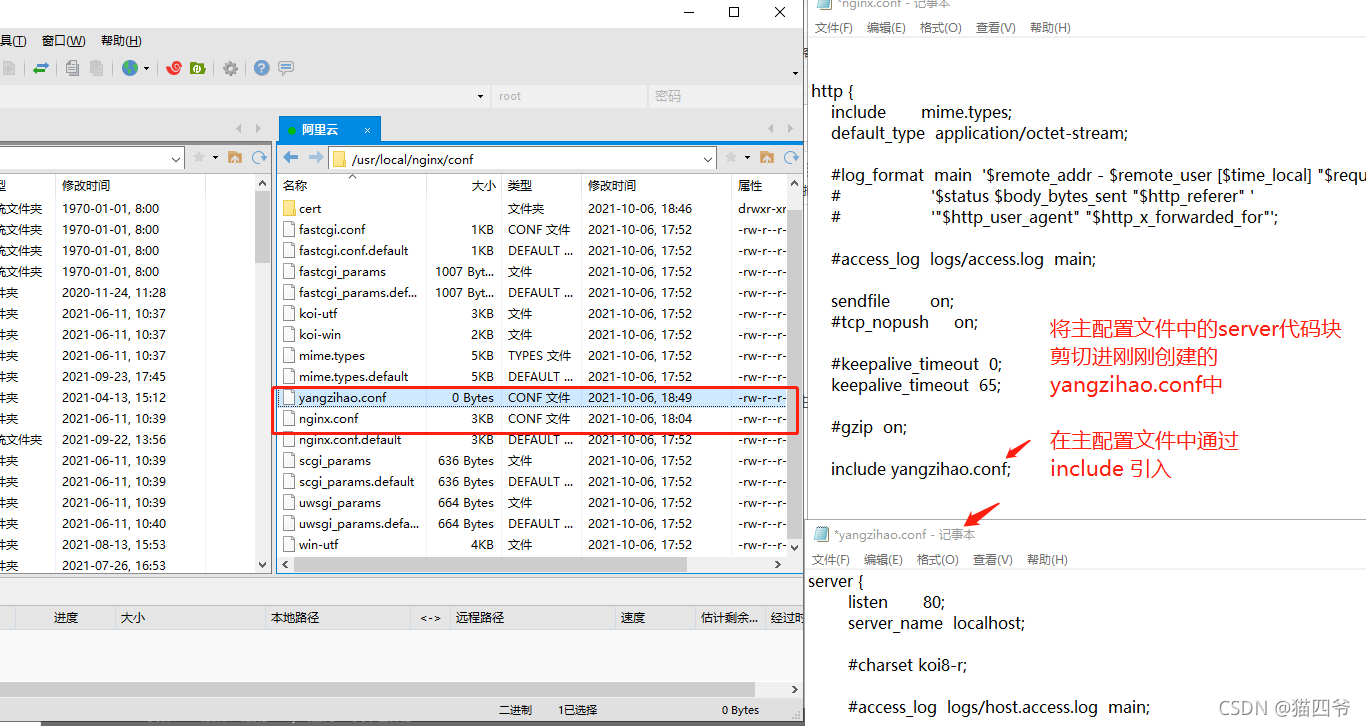Open 格式(O) menu in yangzihao.conf Notepad
This screenshot has height=726, width=1366.
[x=937, y=560]
